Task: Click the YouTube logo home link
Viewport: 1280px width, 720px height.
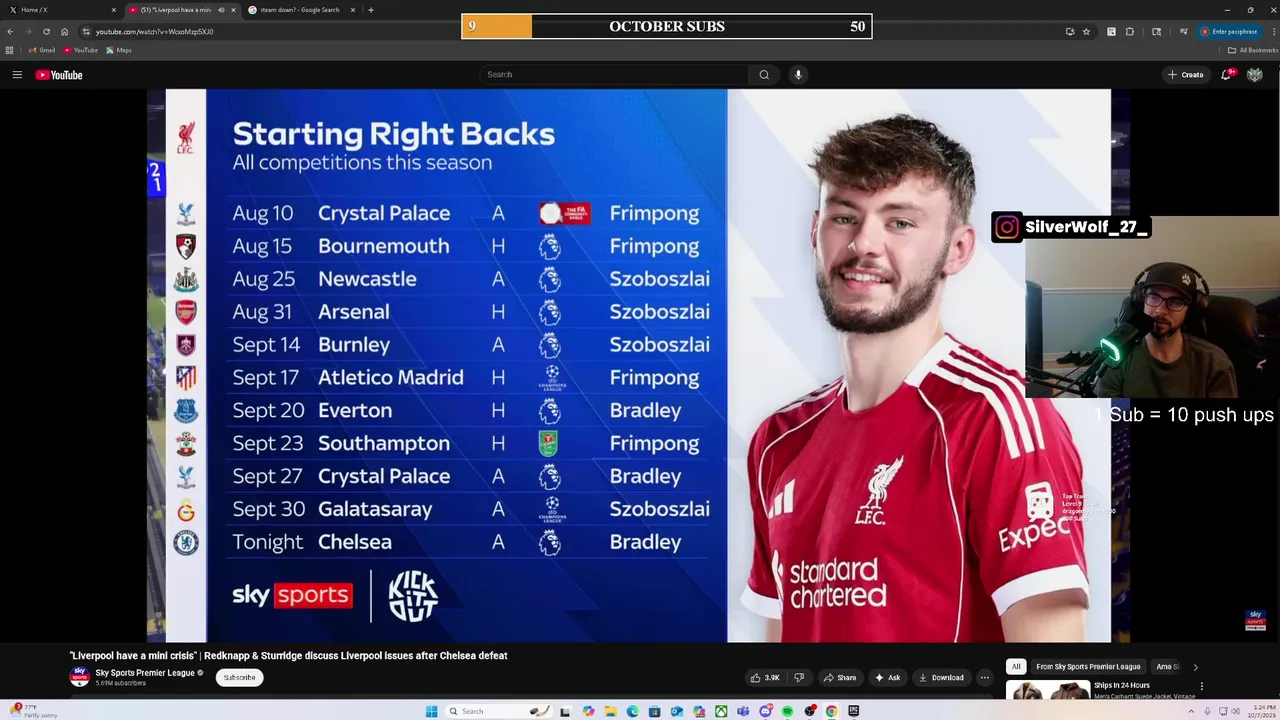Action: [x=59, y=75]
